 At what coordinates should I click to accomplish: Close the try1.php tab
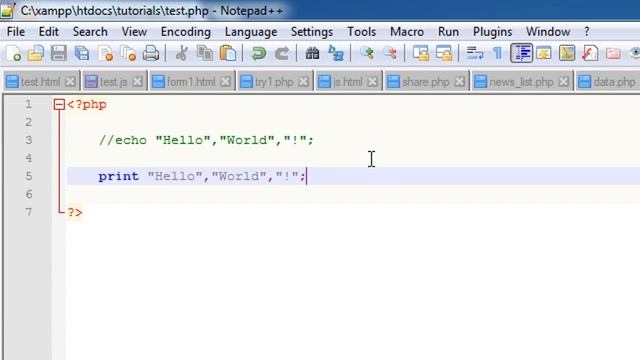coord(303,82)
